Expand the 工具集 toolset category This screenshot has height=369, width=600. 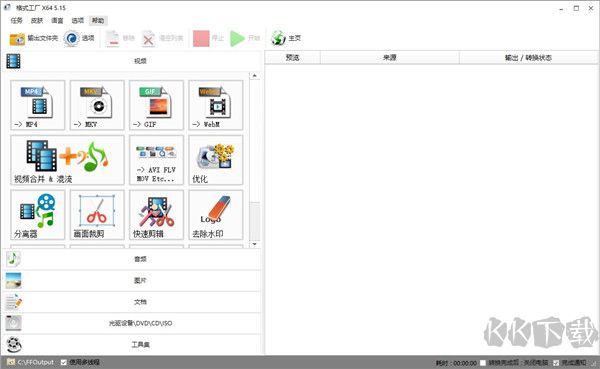tap(132, 345)
